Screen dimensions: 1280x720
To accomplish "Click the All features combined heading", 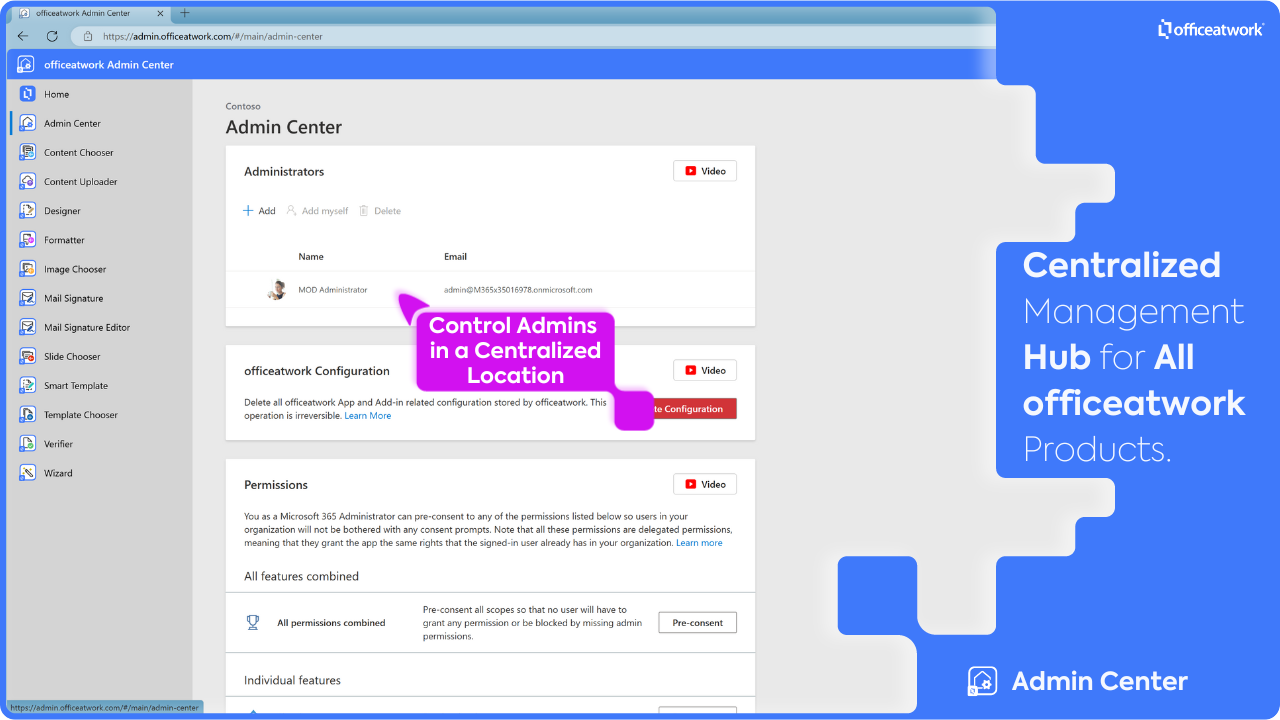I will 301,576.
